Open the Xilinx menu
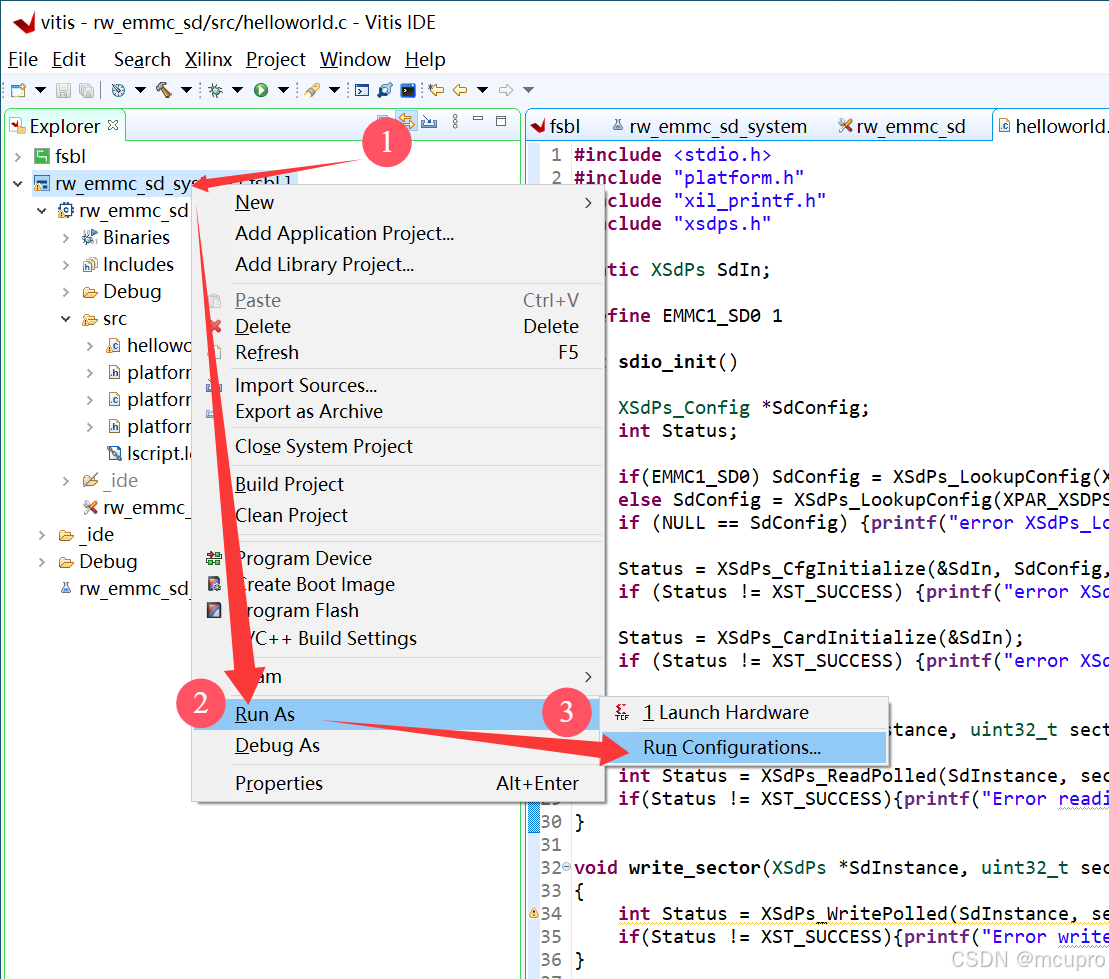1109x979 pixels. [208, 59]
